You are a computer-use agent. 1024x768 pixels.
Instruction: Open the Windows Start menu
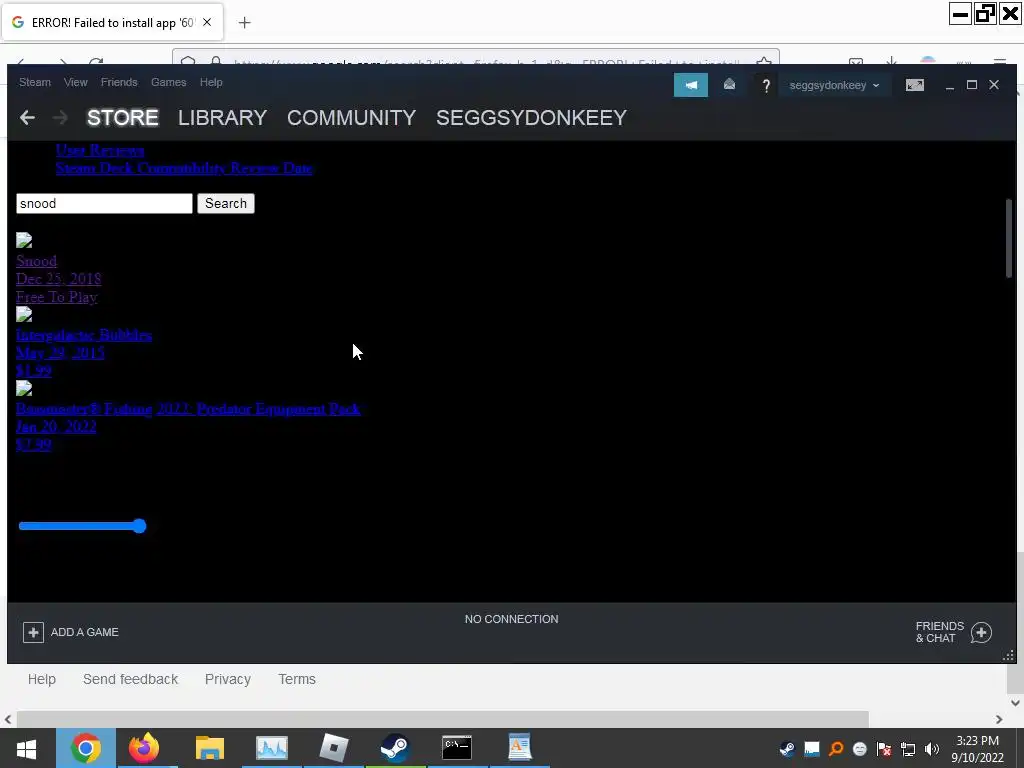click(x=26, y=748)
